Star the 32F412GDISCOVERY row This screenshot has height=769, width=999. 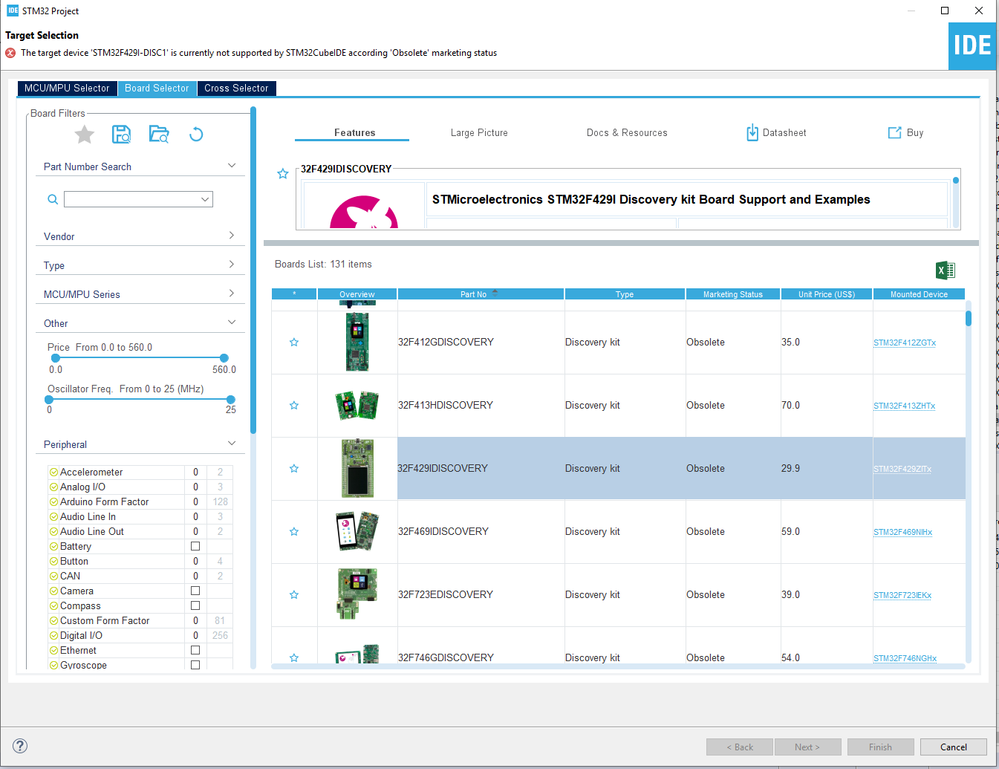tap(294, 342)
